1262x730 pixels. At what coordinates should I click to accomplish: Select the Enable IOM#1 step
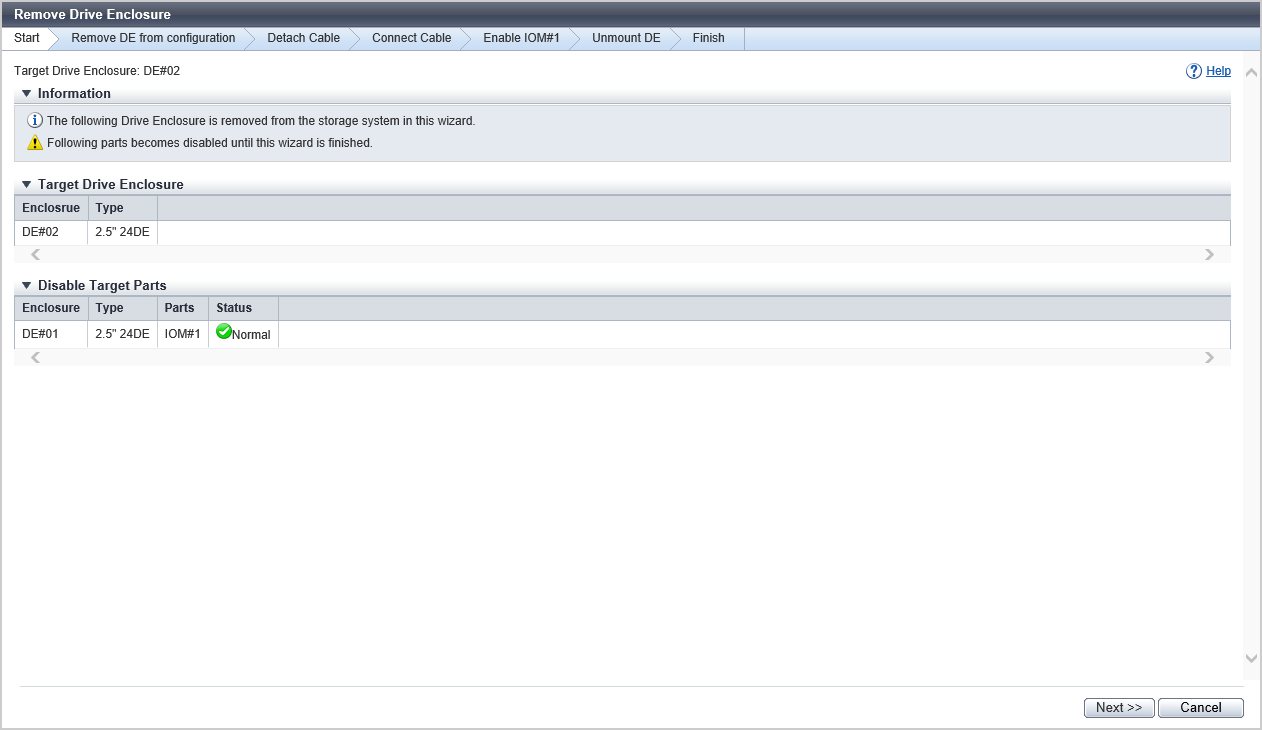521,38
